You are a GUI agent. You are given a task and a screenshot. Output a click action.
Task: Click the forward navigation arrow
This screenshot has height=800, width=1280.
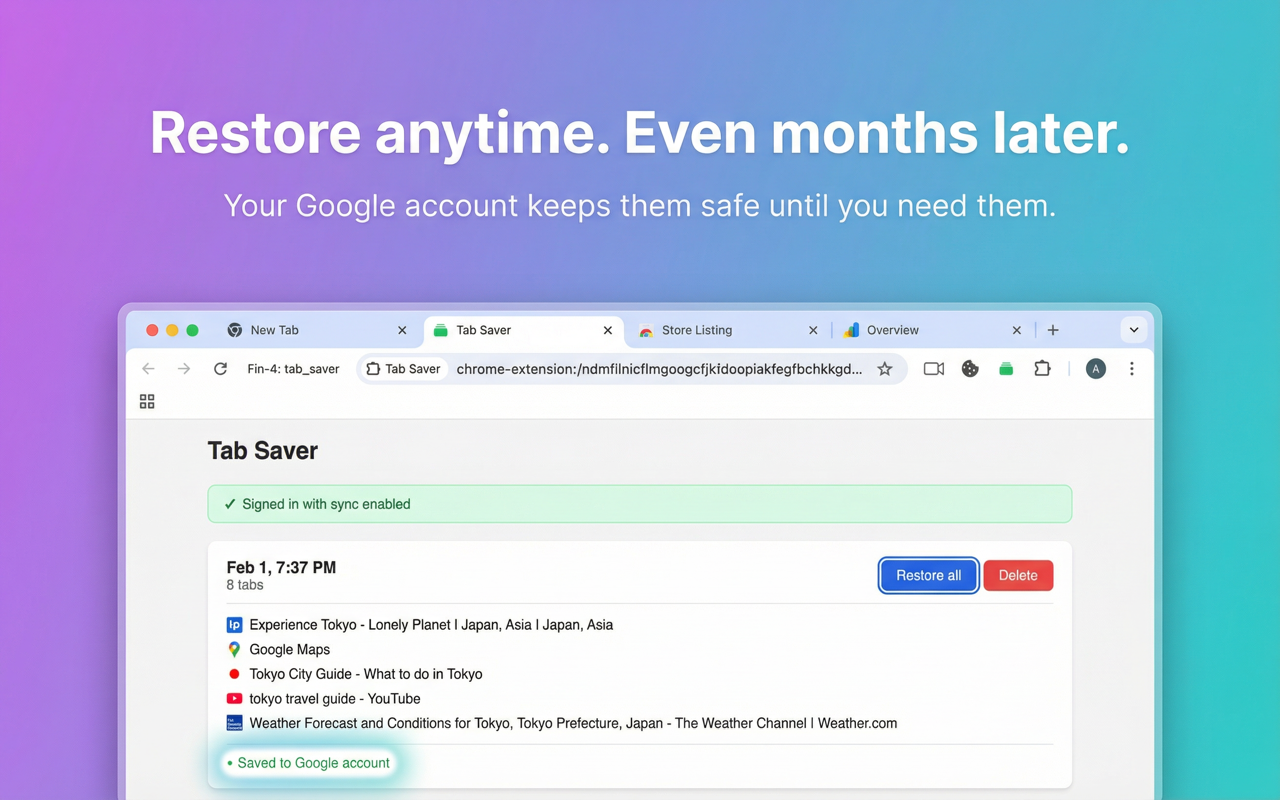pyautogui.click(x=184, y=368)
